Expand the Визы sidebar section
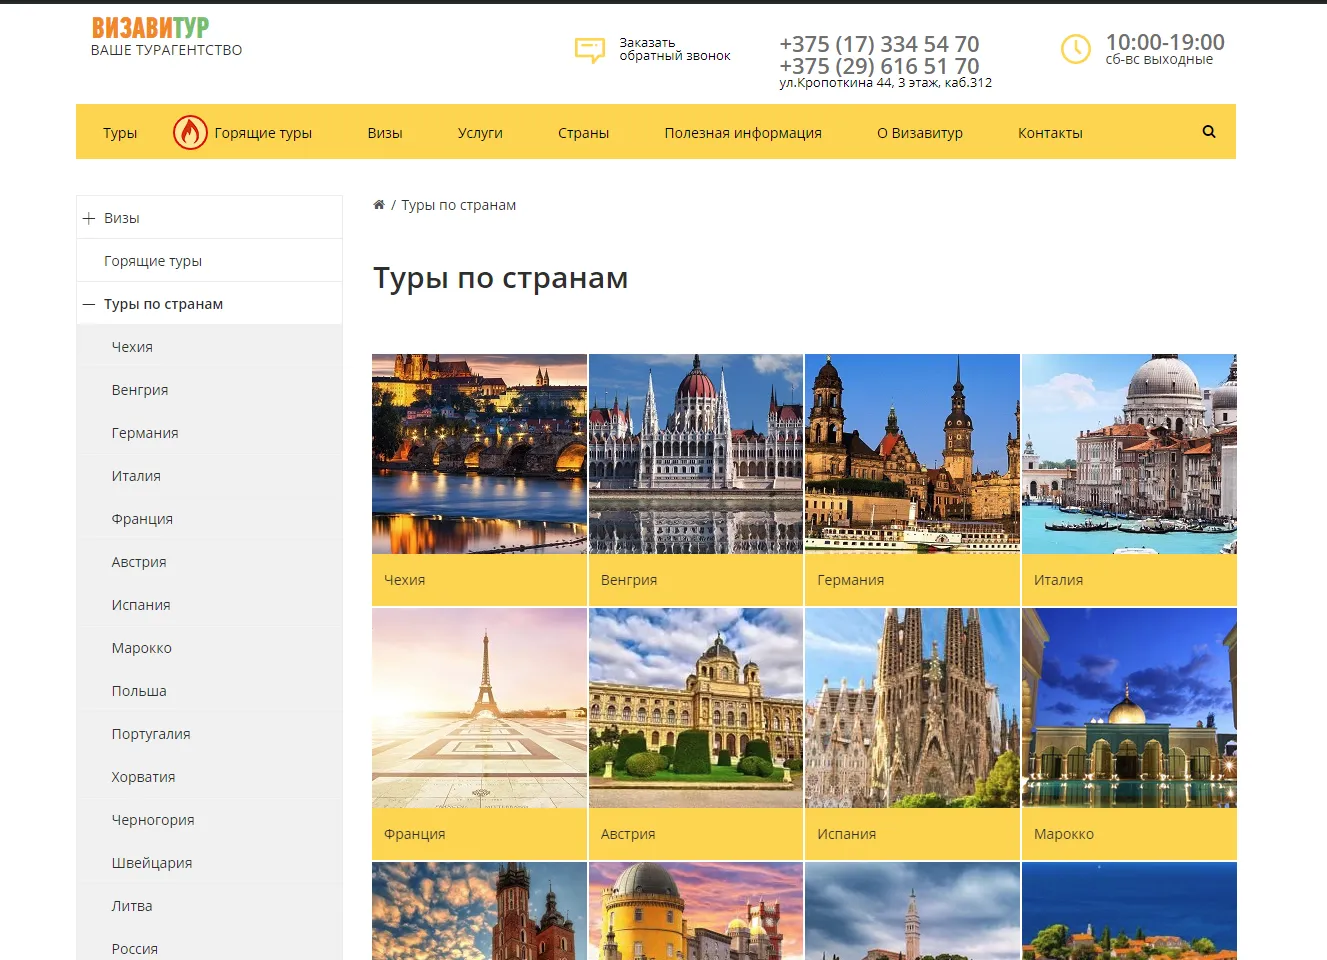The image size is (1327, 960). [x=89, y=218]
